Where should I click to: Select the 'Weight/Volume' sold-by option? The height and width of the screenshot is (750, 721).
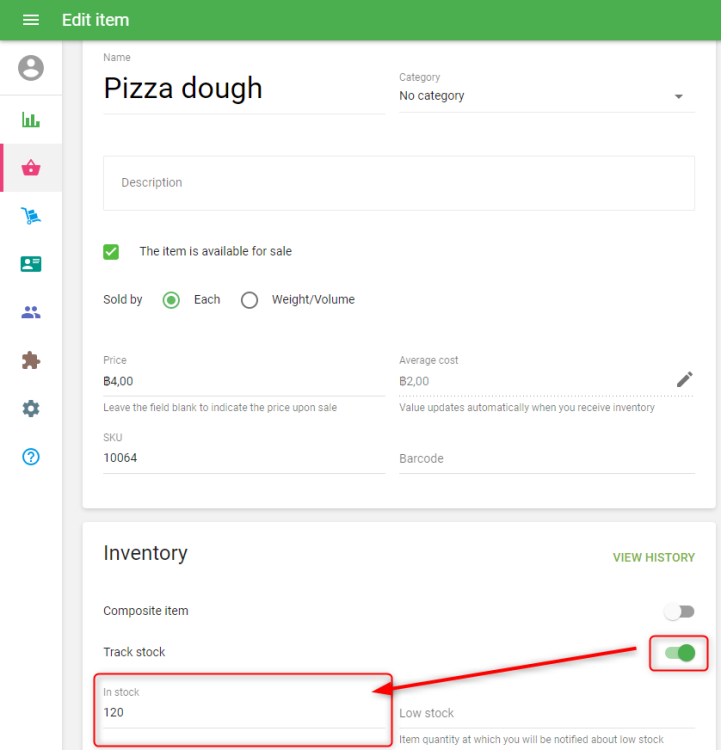(x=250, y=300)
